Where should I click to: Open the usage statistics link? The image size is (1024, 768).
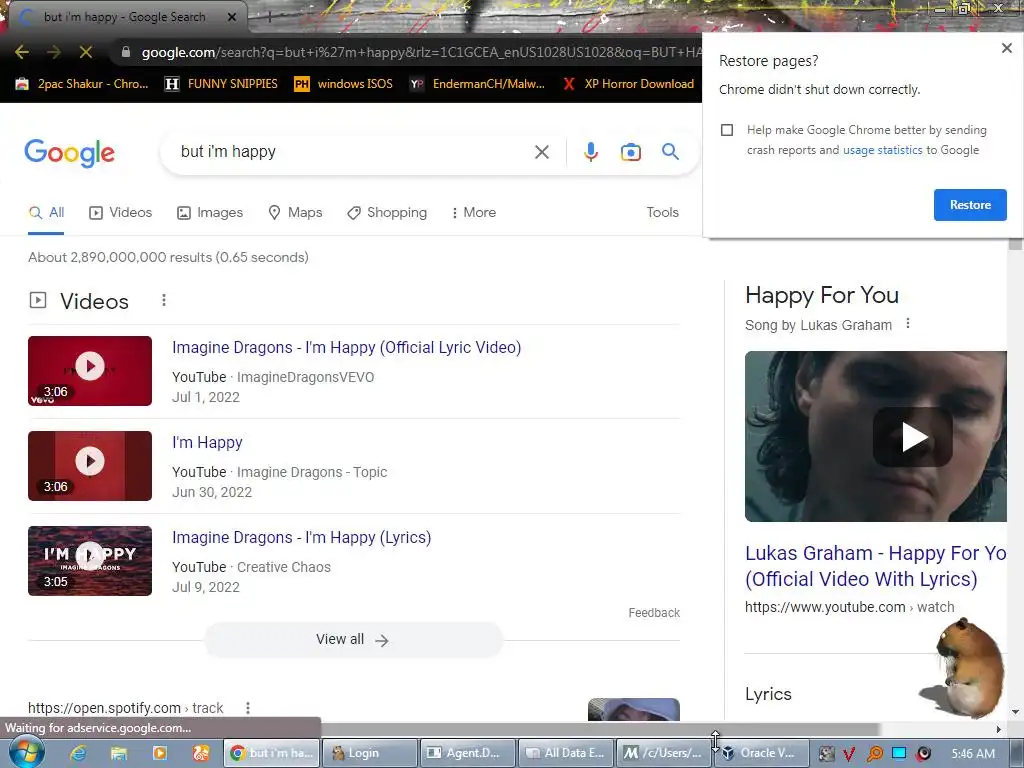[x=882, y=150]
